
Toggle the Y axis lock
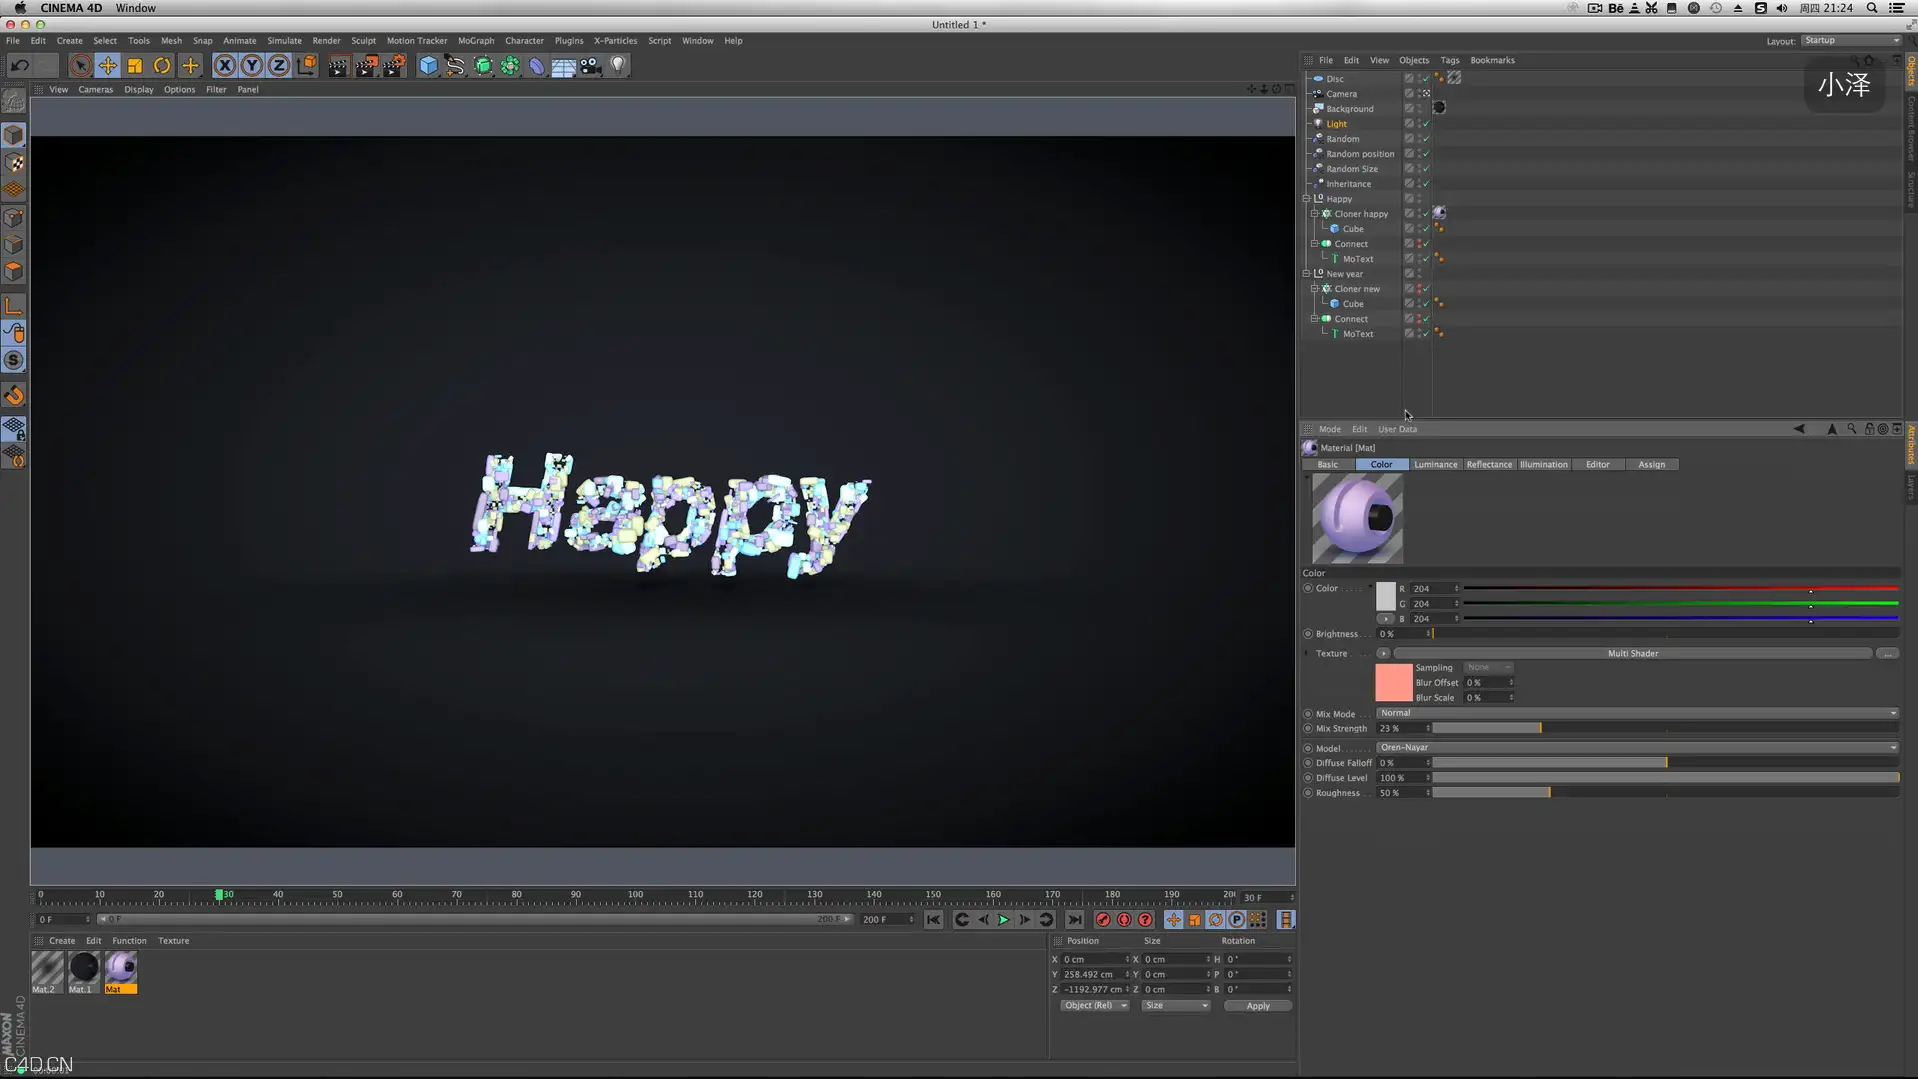click(x=252, y=66)
